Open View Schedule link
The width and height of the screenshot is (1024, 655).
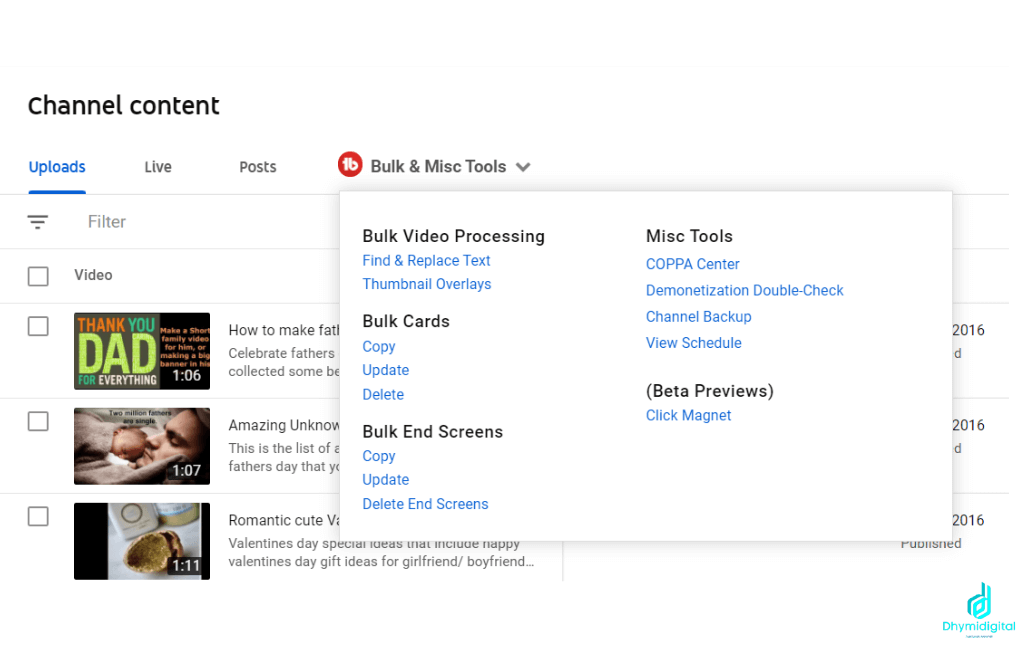(694, 343)
